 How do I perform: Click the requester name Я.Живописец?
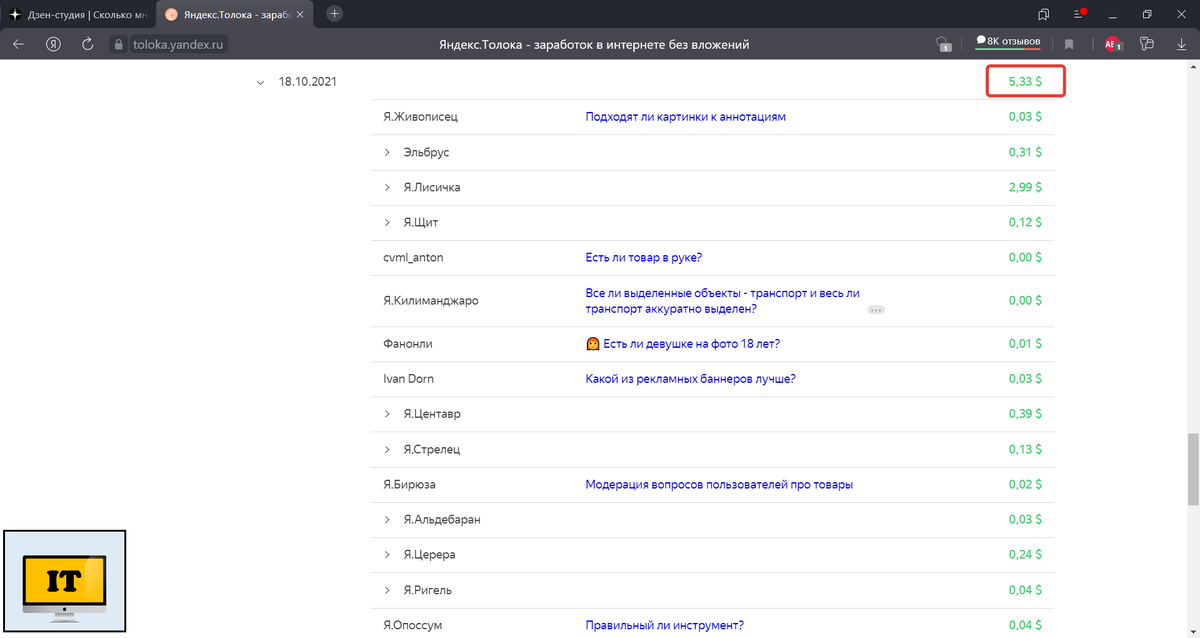pyautogui.click(x=420, y=117)
